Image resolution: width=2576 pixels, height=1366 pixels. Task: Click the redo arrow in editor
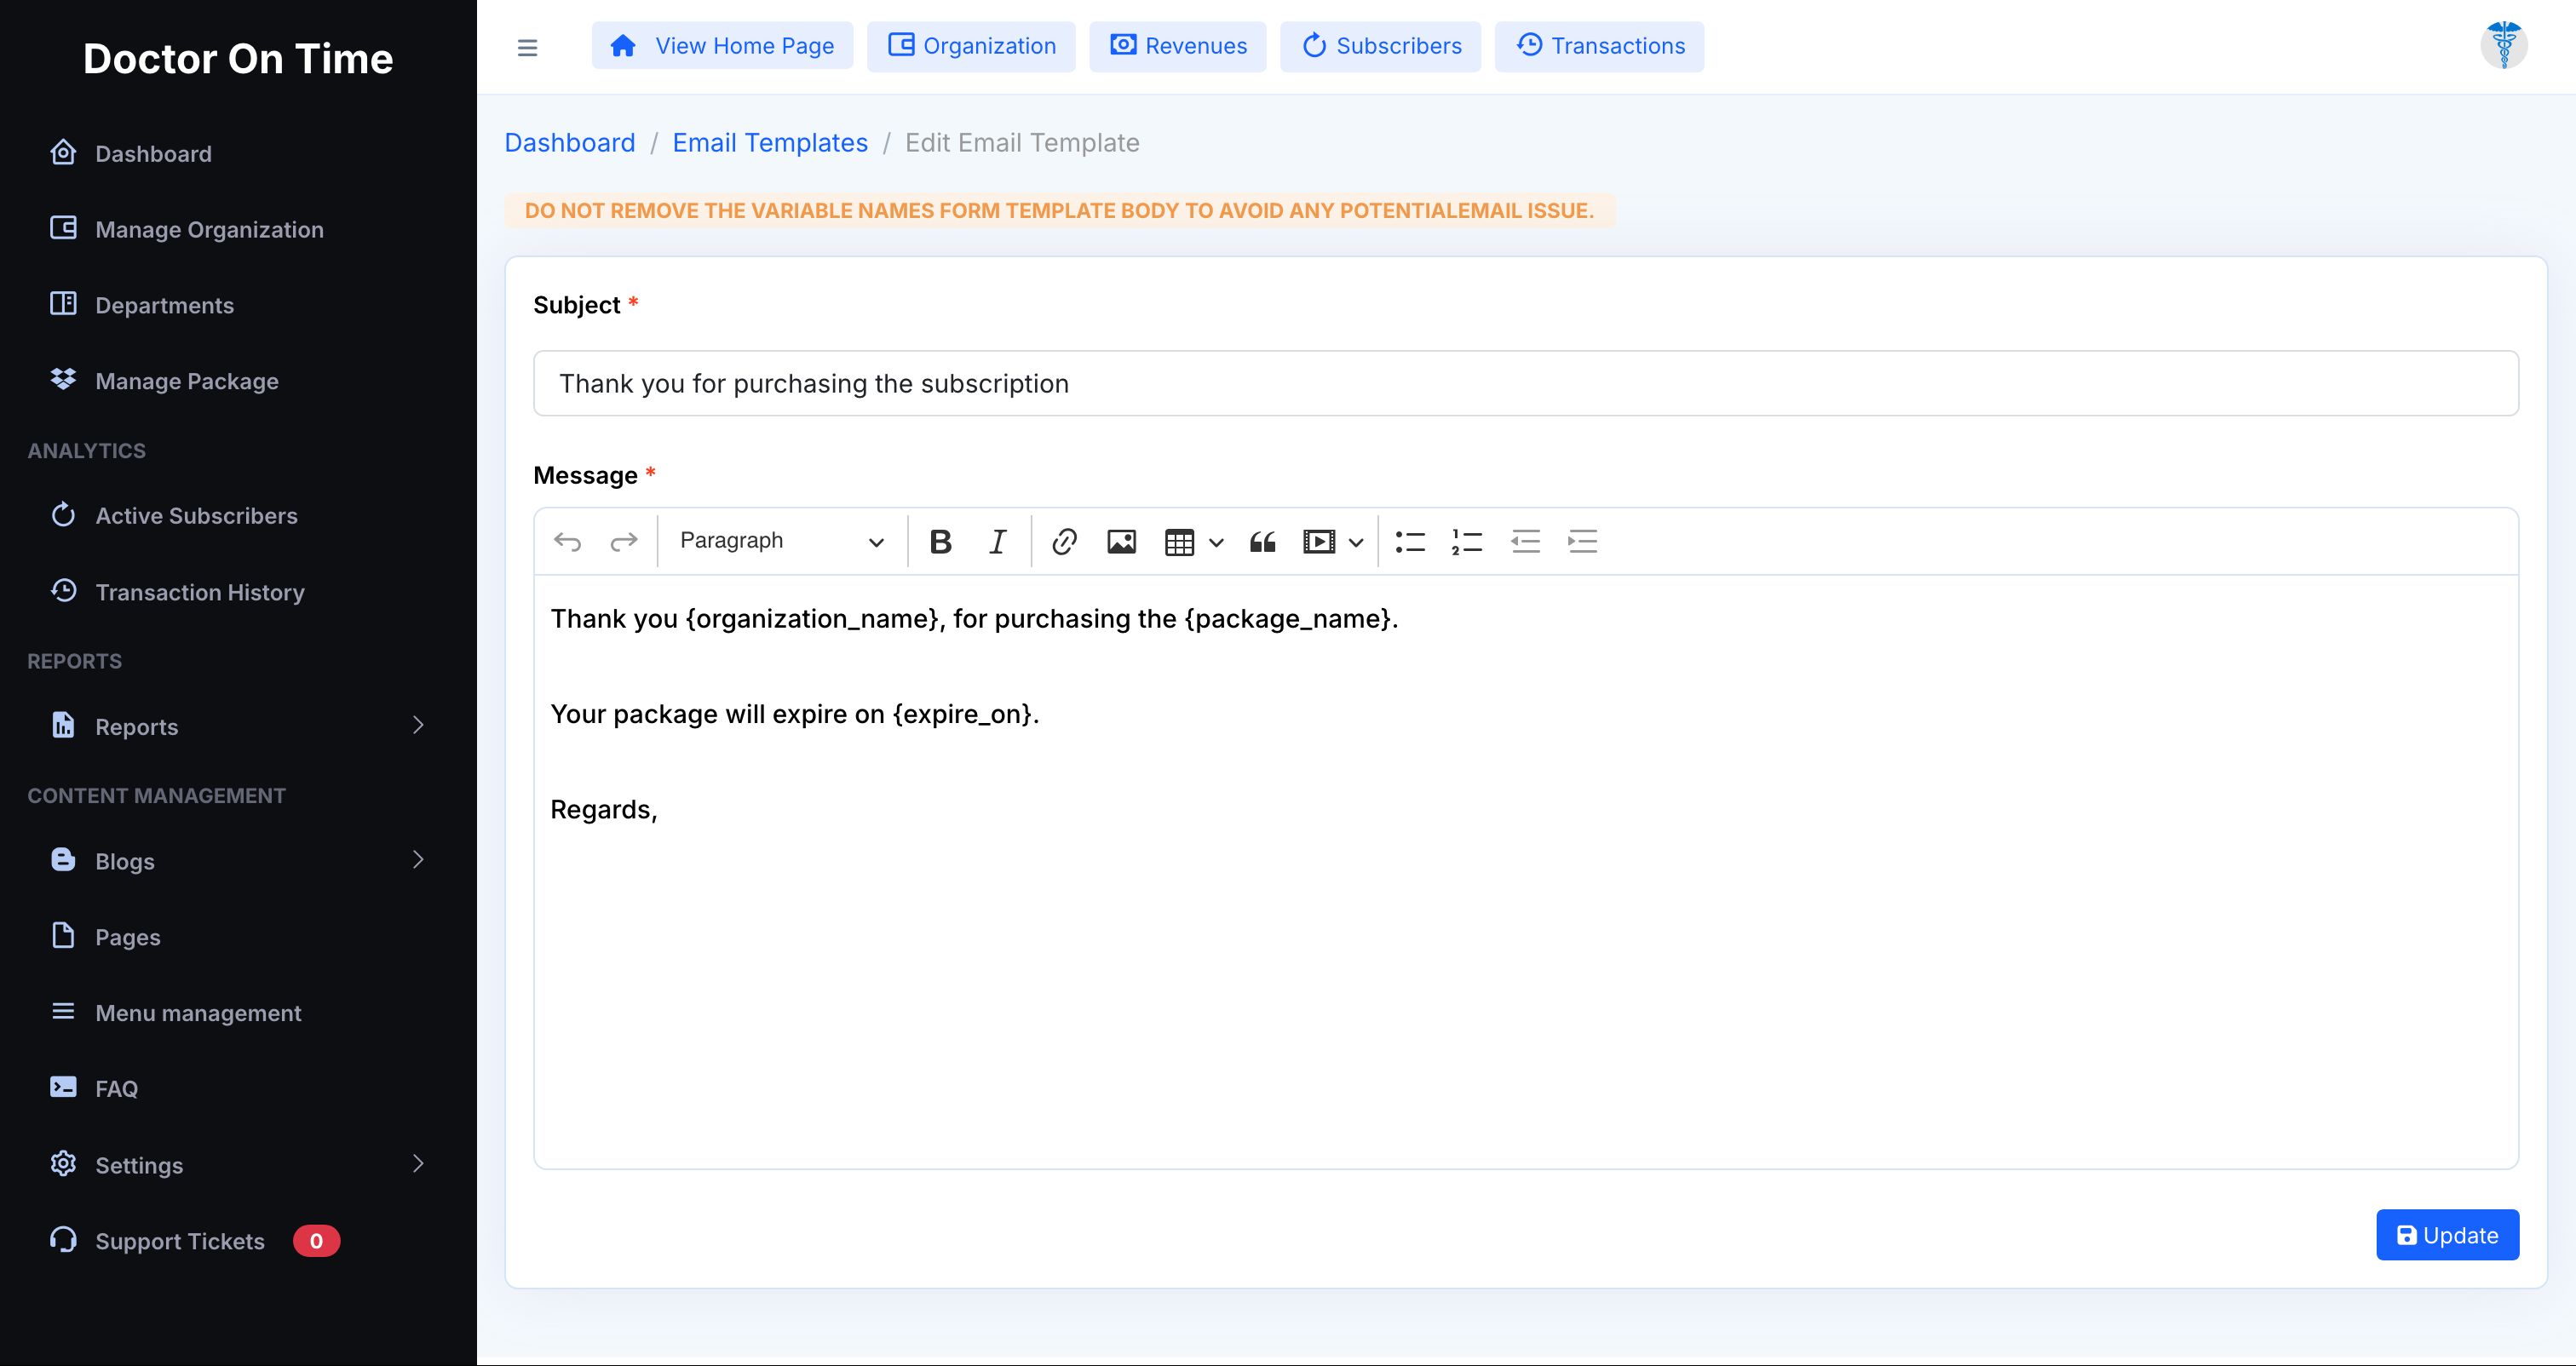[x=624, y=542]
